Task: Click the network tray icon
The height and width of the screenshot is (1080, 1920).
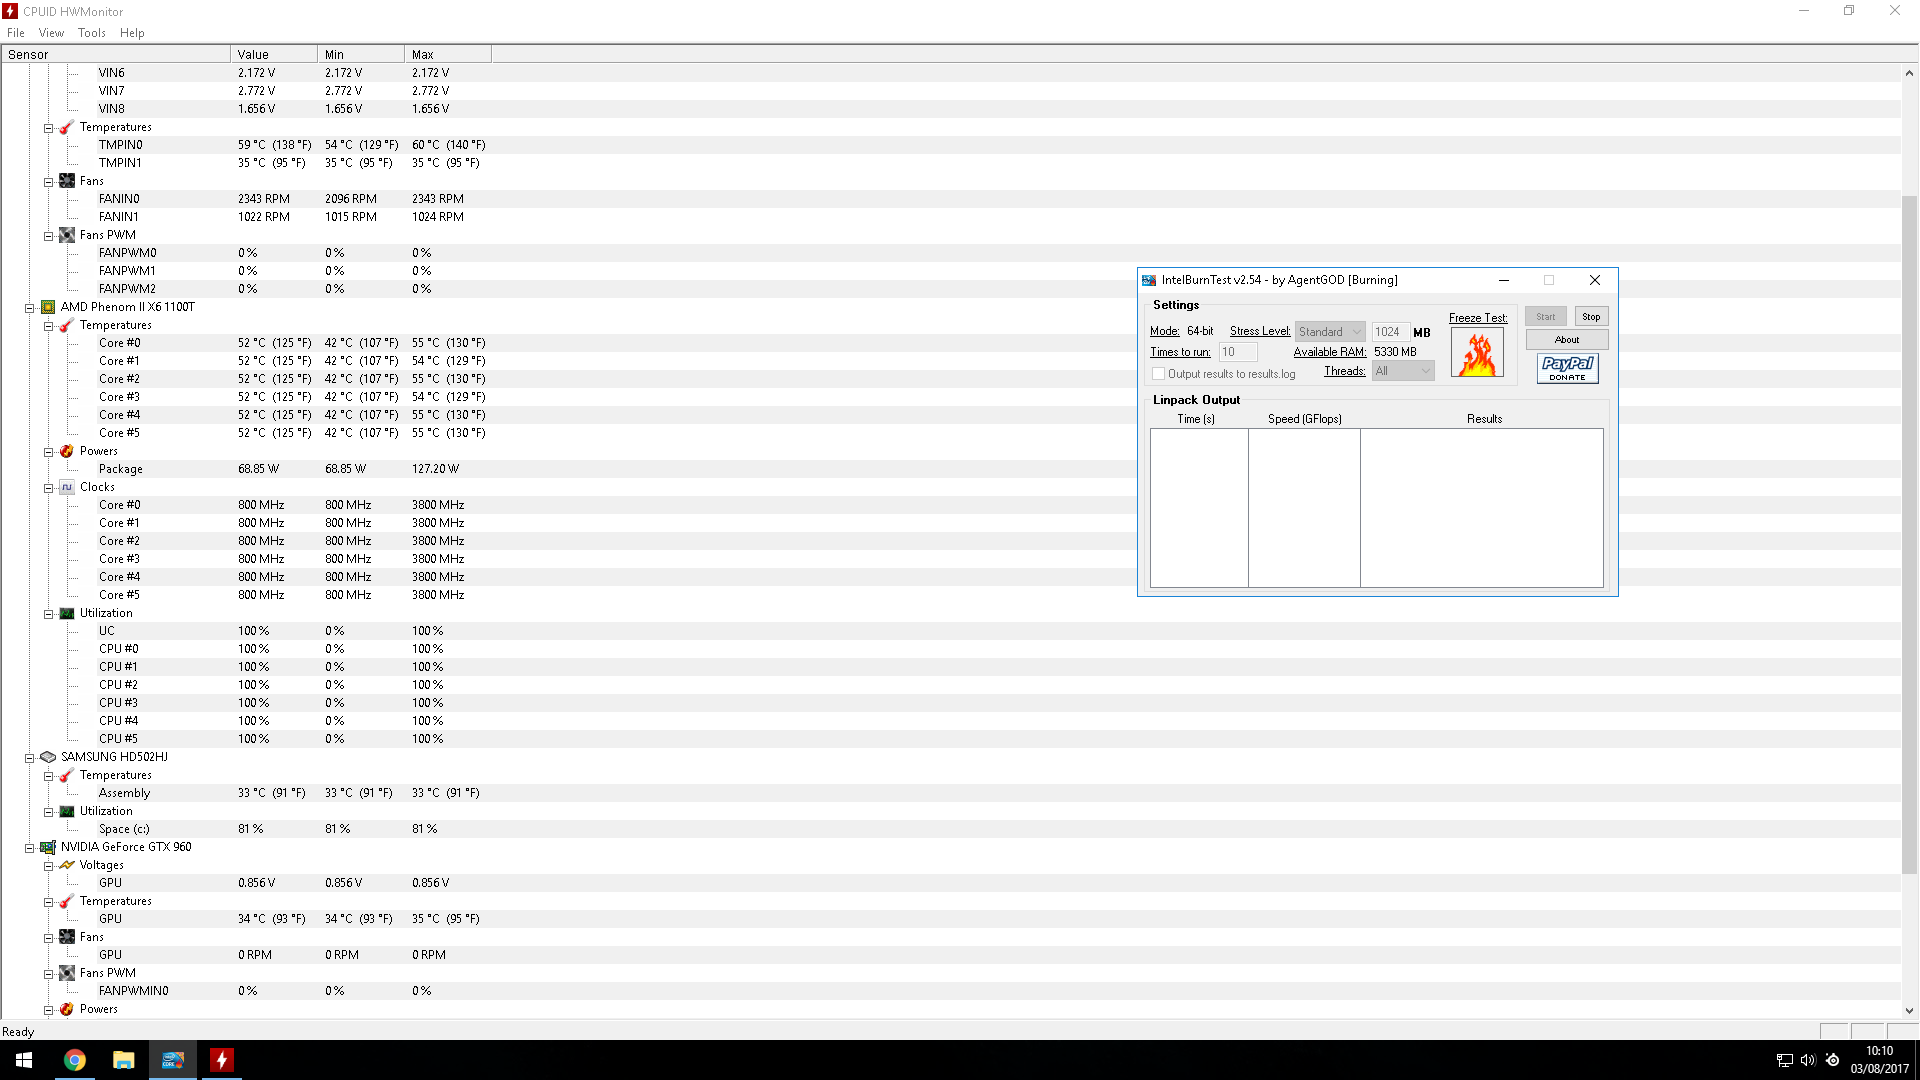Action: (x=1784, y=1060)
